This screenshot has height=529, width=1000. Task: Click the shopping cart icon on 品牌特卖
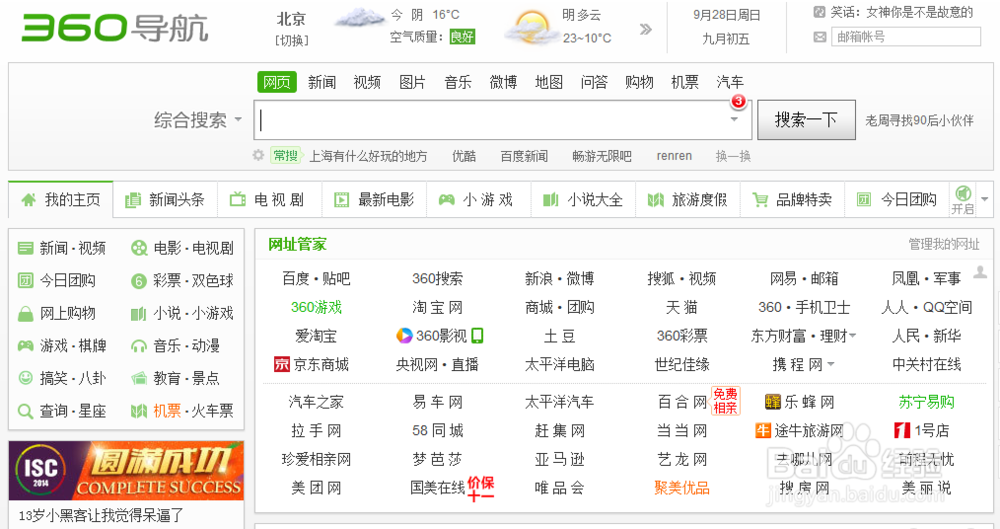760,200
